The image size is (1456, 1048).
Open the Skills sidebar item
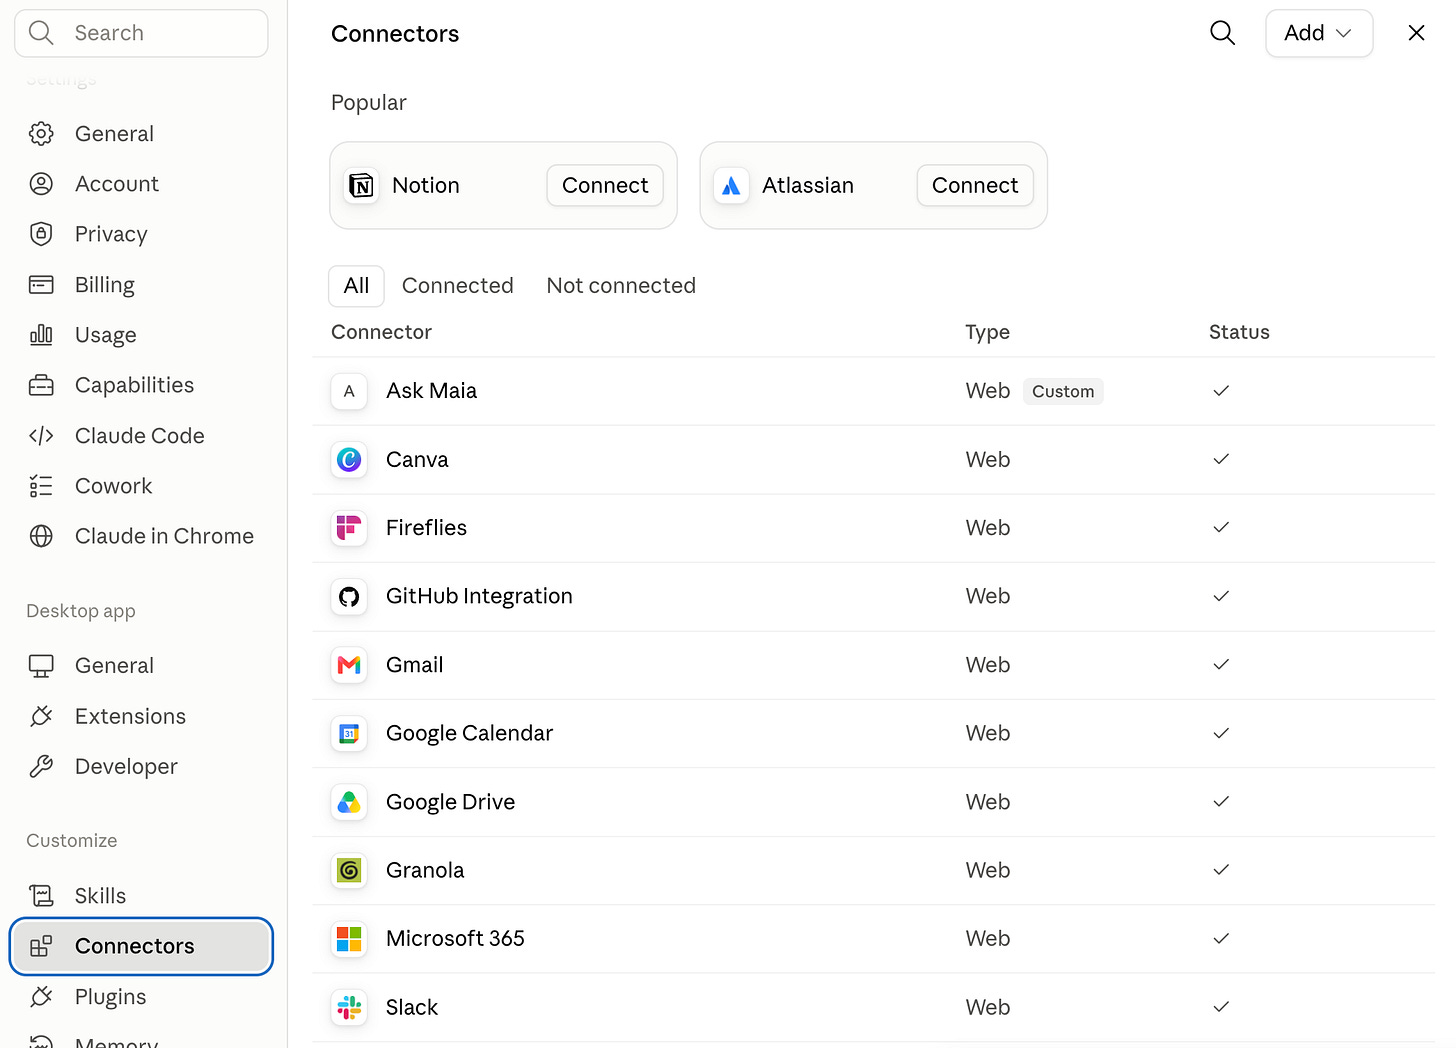pyautogui.click(x=141, y=896)
